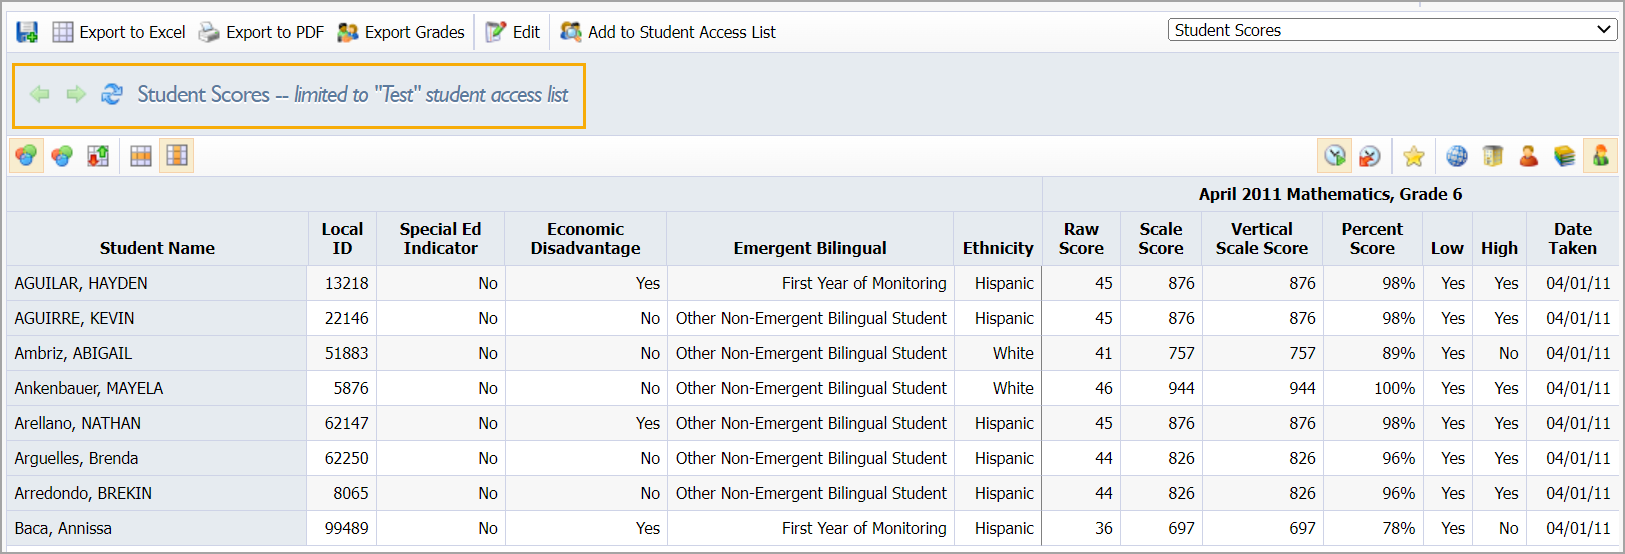The image size is (1625, 554).
Task: Click the Scale Score column header
Action: [1160, 239]
